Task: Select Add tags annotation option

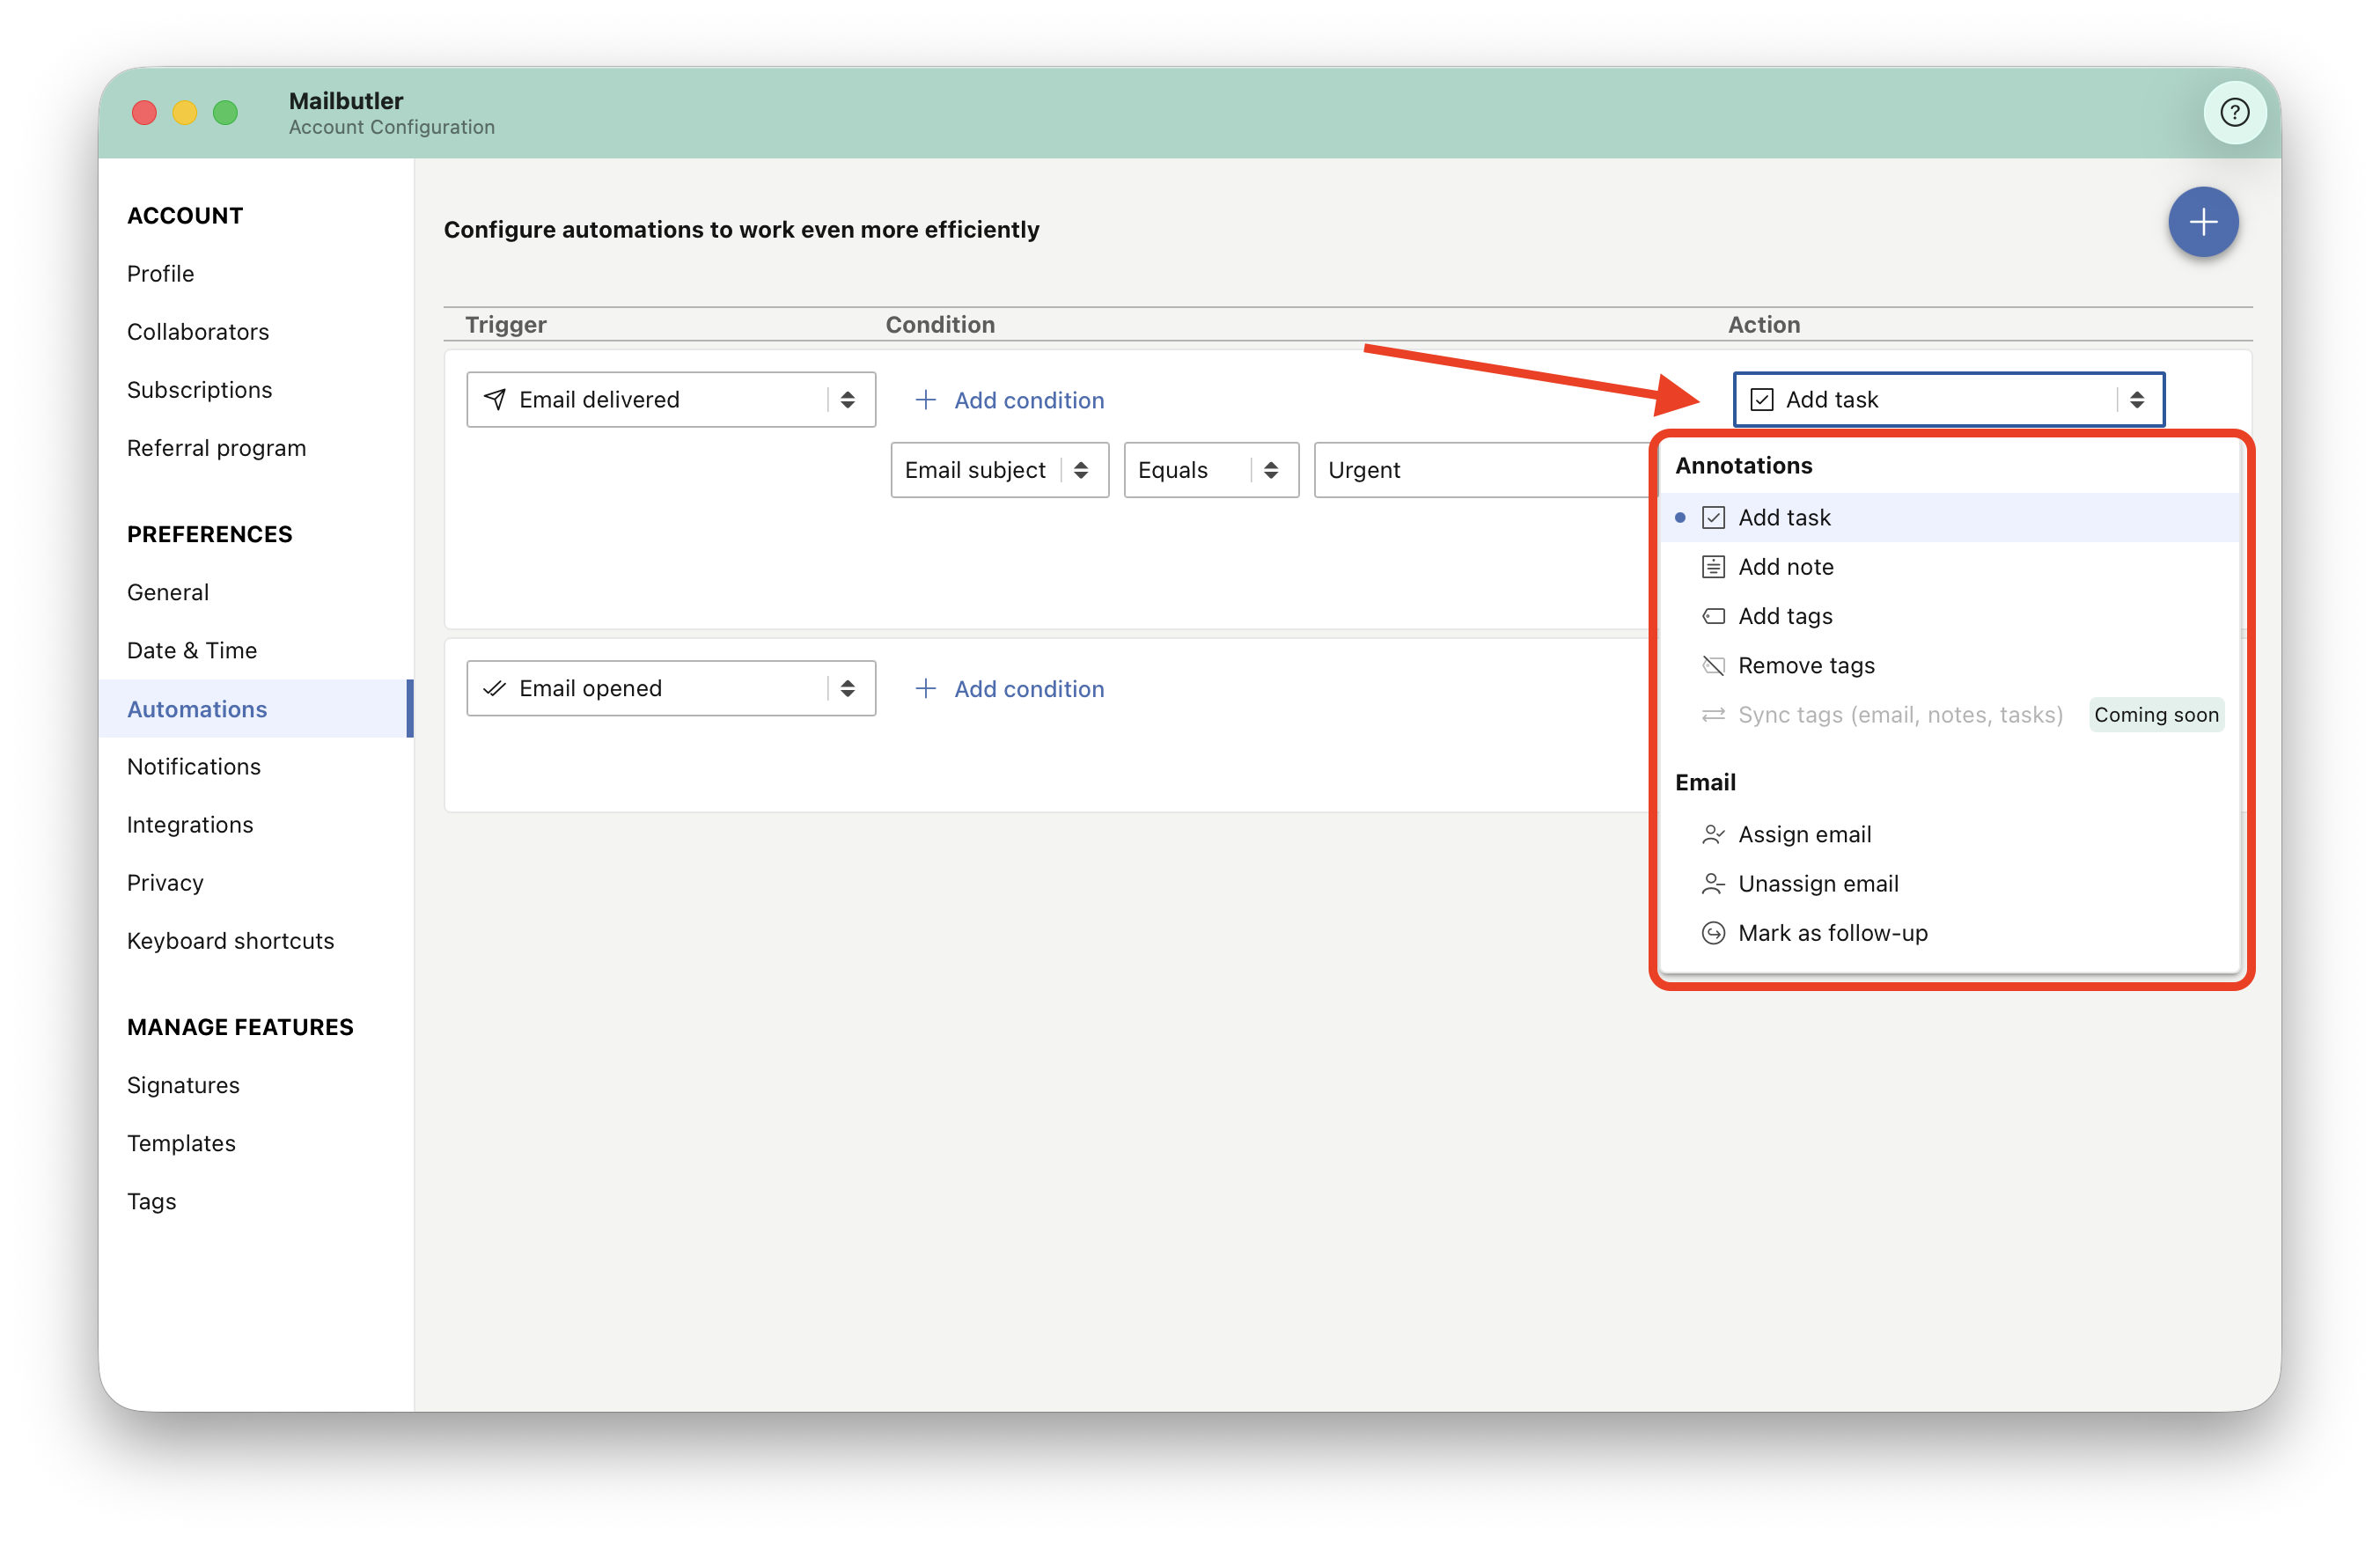Action: pyautogui.click(x=1948, y=616)
